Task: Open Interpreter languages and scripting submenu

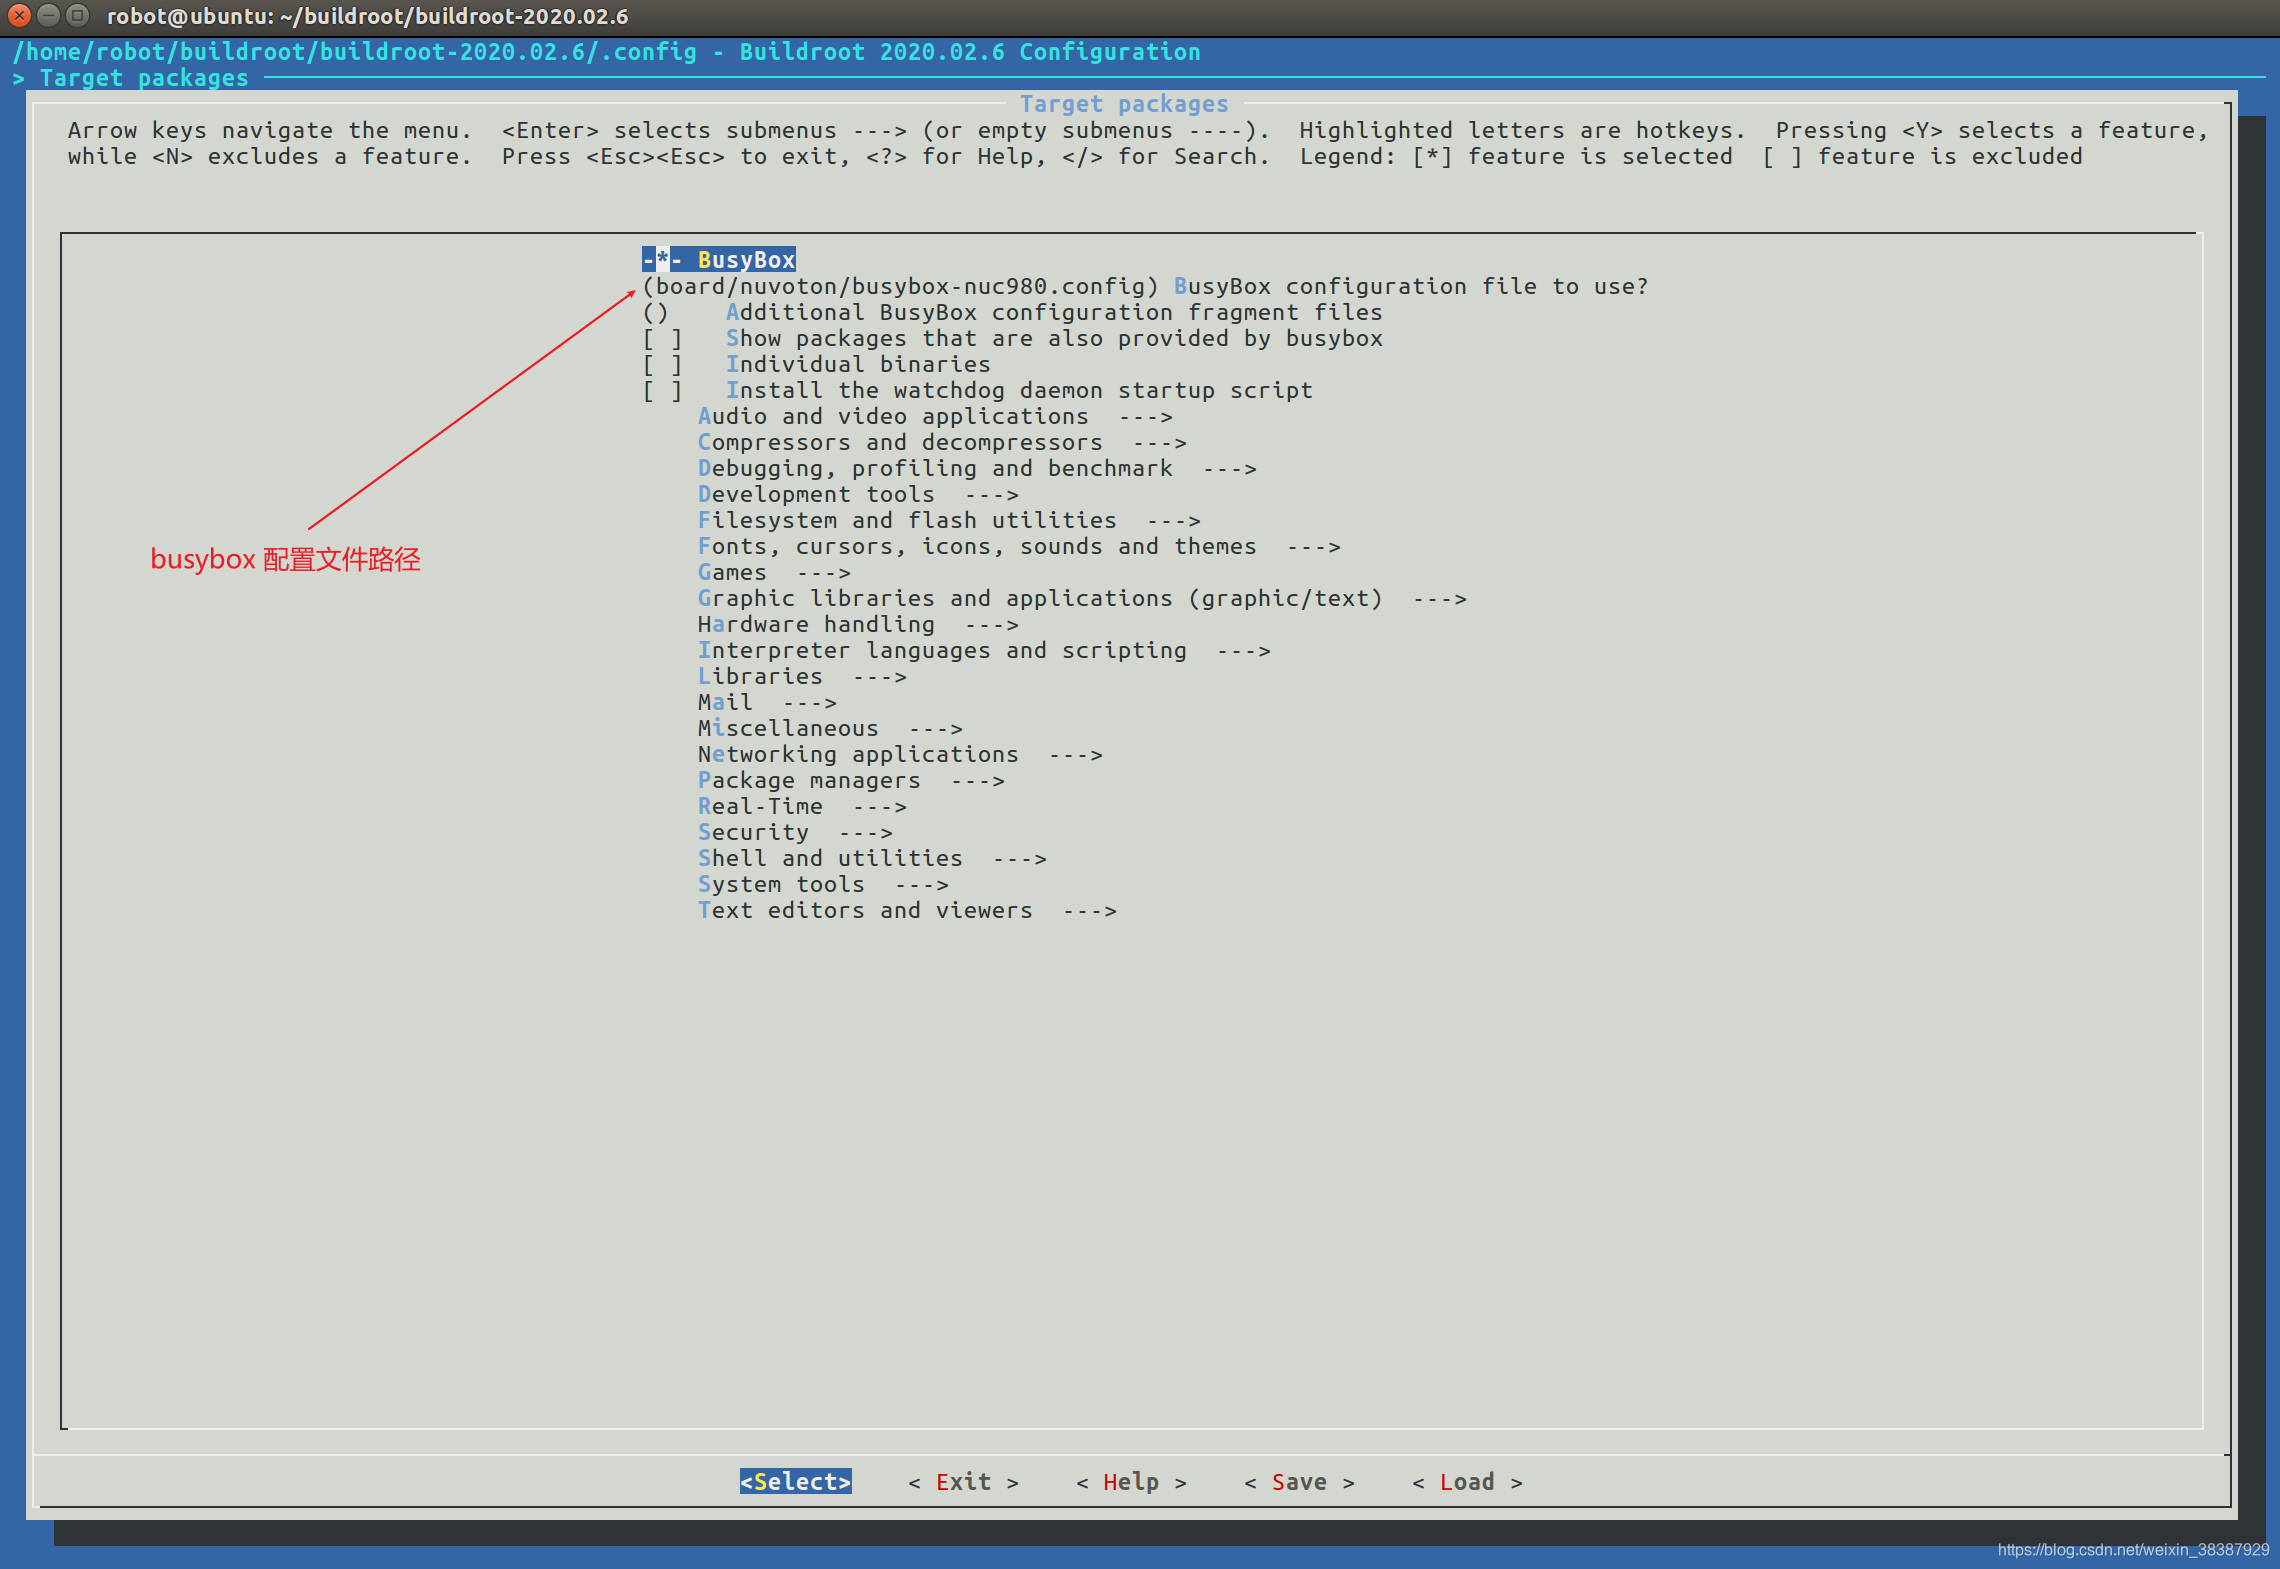Action: click(x=984, y=650)
